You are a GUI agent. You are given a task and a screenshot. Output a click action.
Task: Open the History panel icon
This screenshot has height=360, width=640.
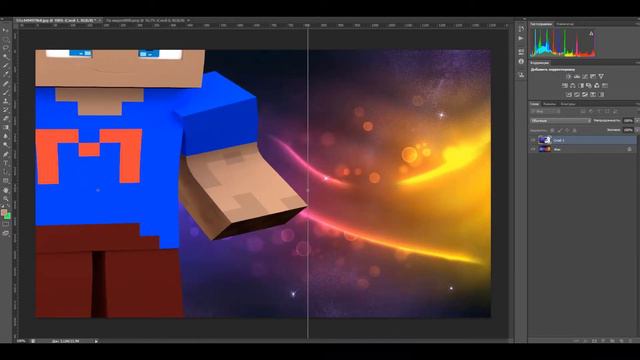tap(521, 29)
